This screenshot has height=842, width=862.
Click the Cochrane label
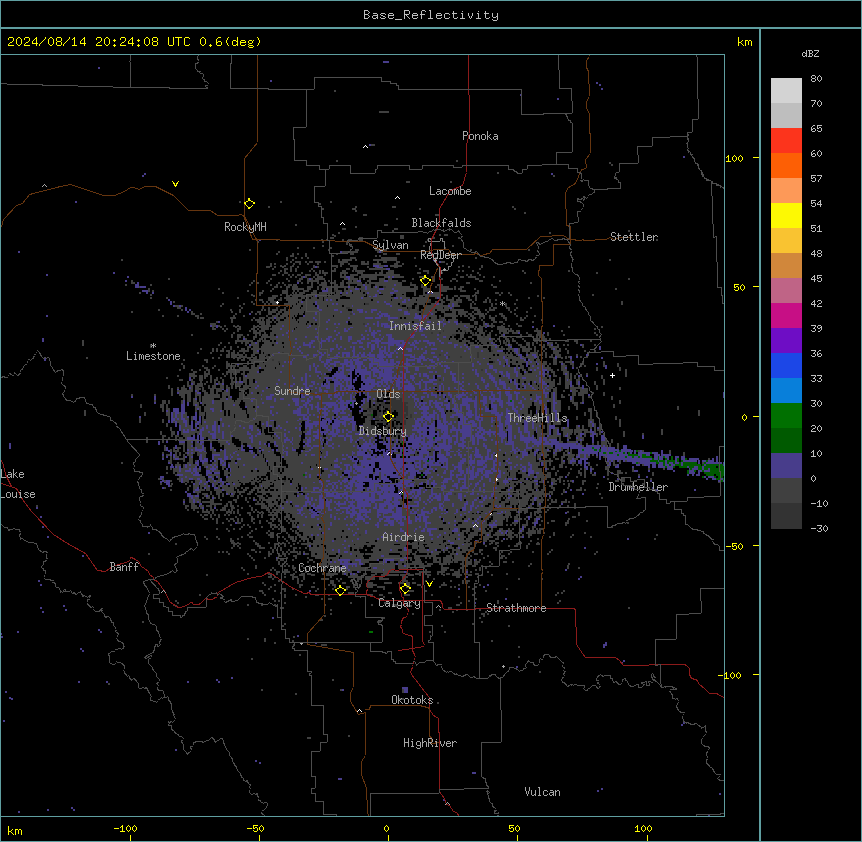[x=322, y=568]
